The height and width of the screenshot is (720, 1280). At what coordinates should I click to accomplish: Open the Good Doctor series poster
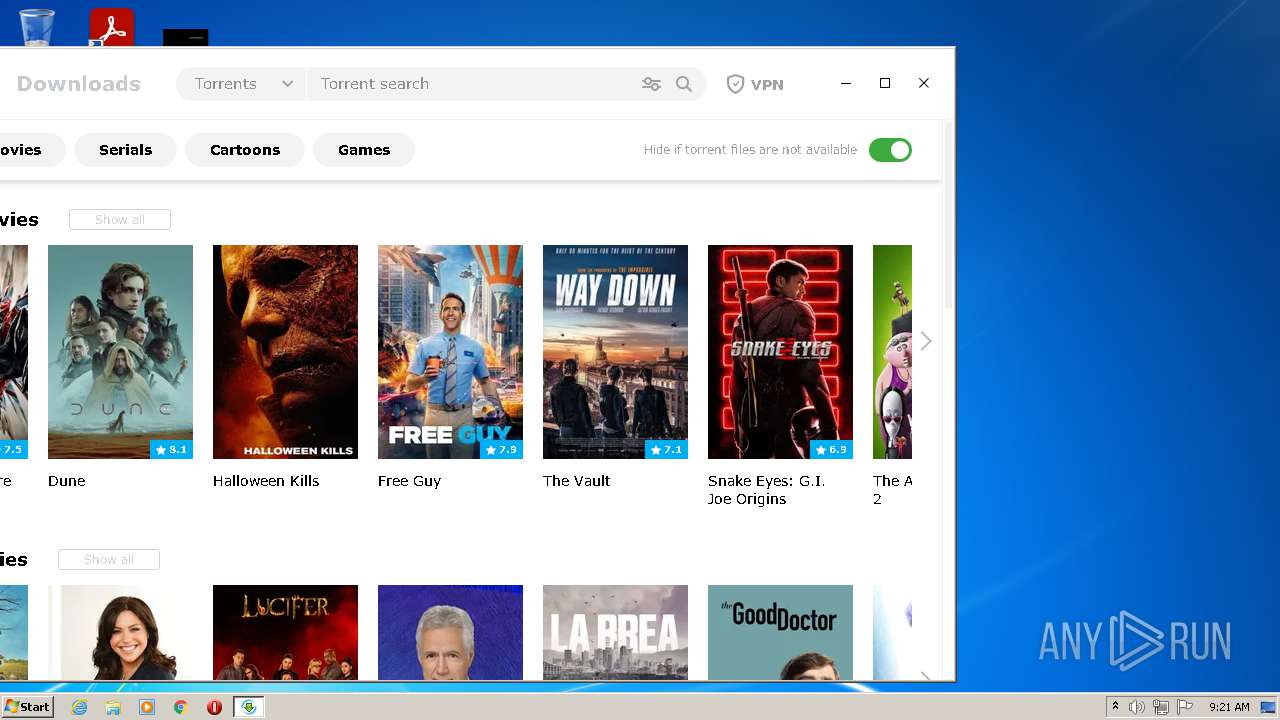[x=780, y=632]
